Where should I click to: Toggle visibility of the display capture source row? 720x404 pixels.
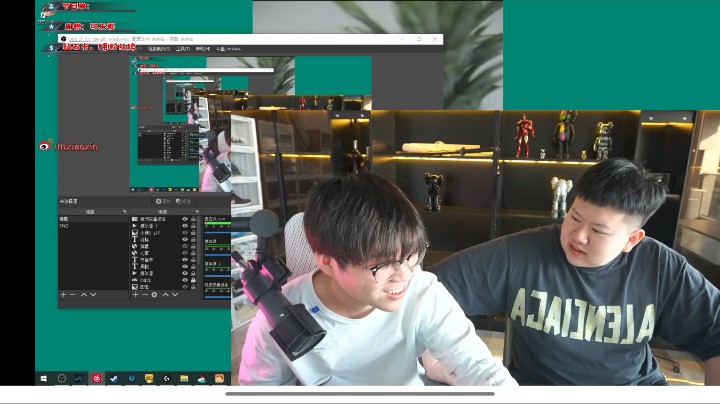tap(185, 219)
